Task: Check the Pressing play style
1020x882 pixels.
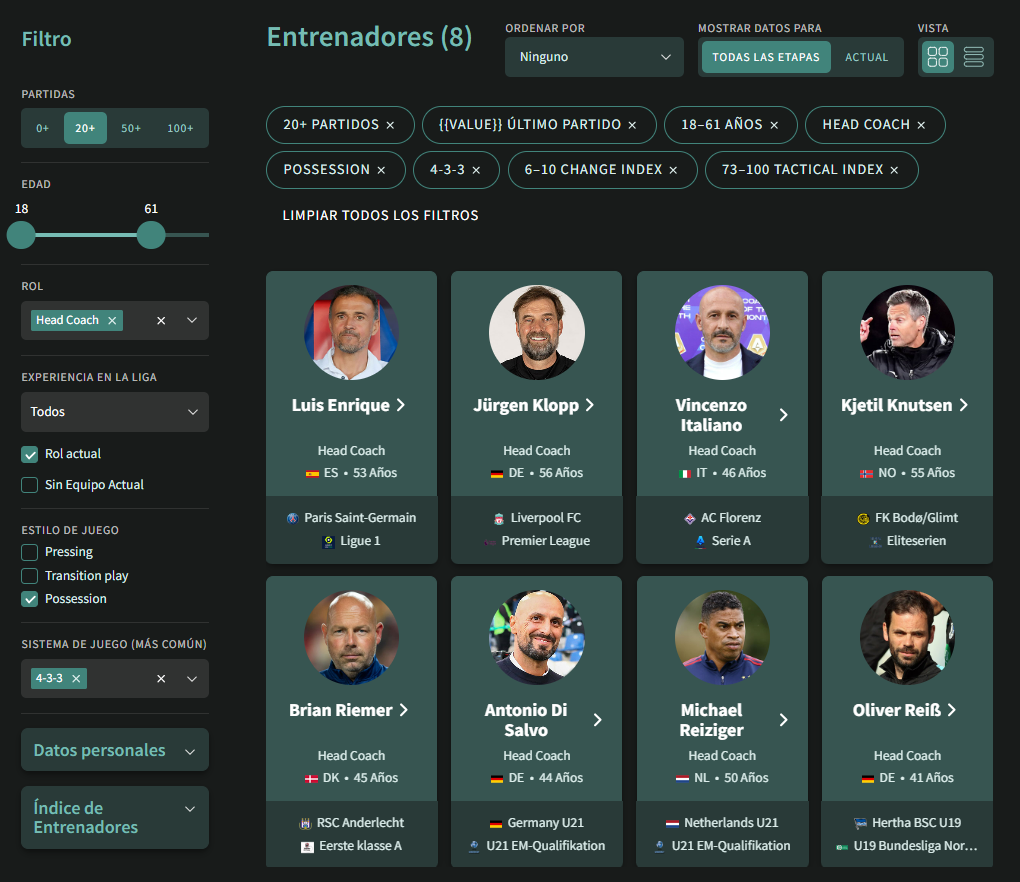Action: tap(29, 552)
